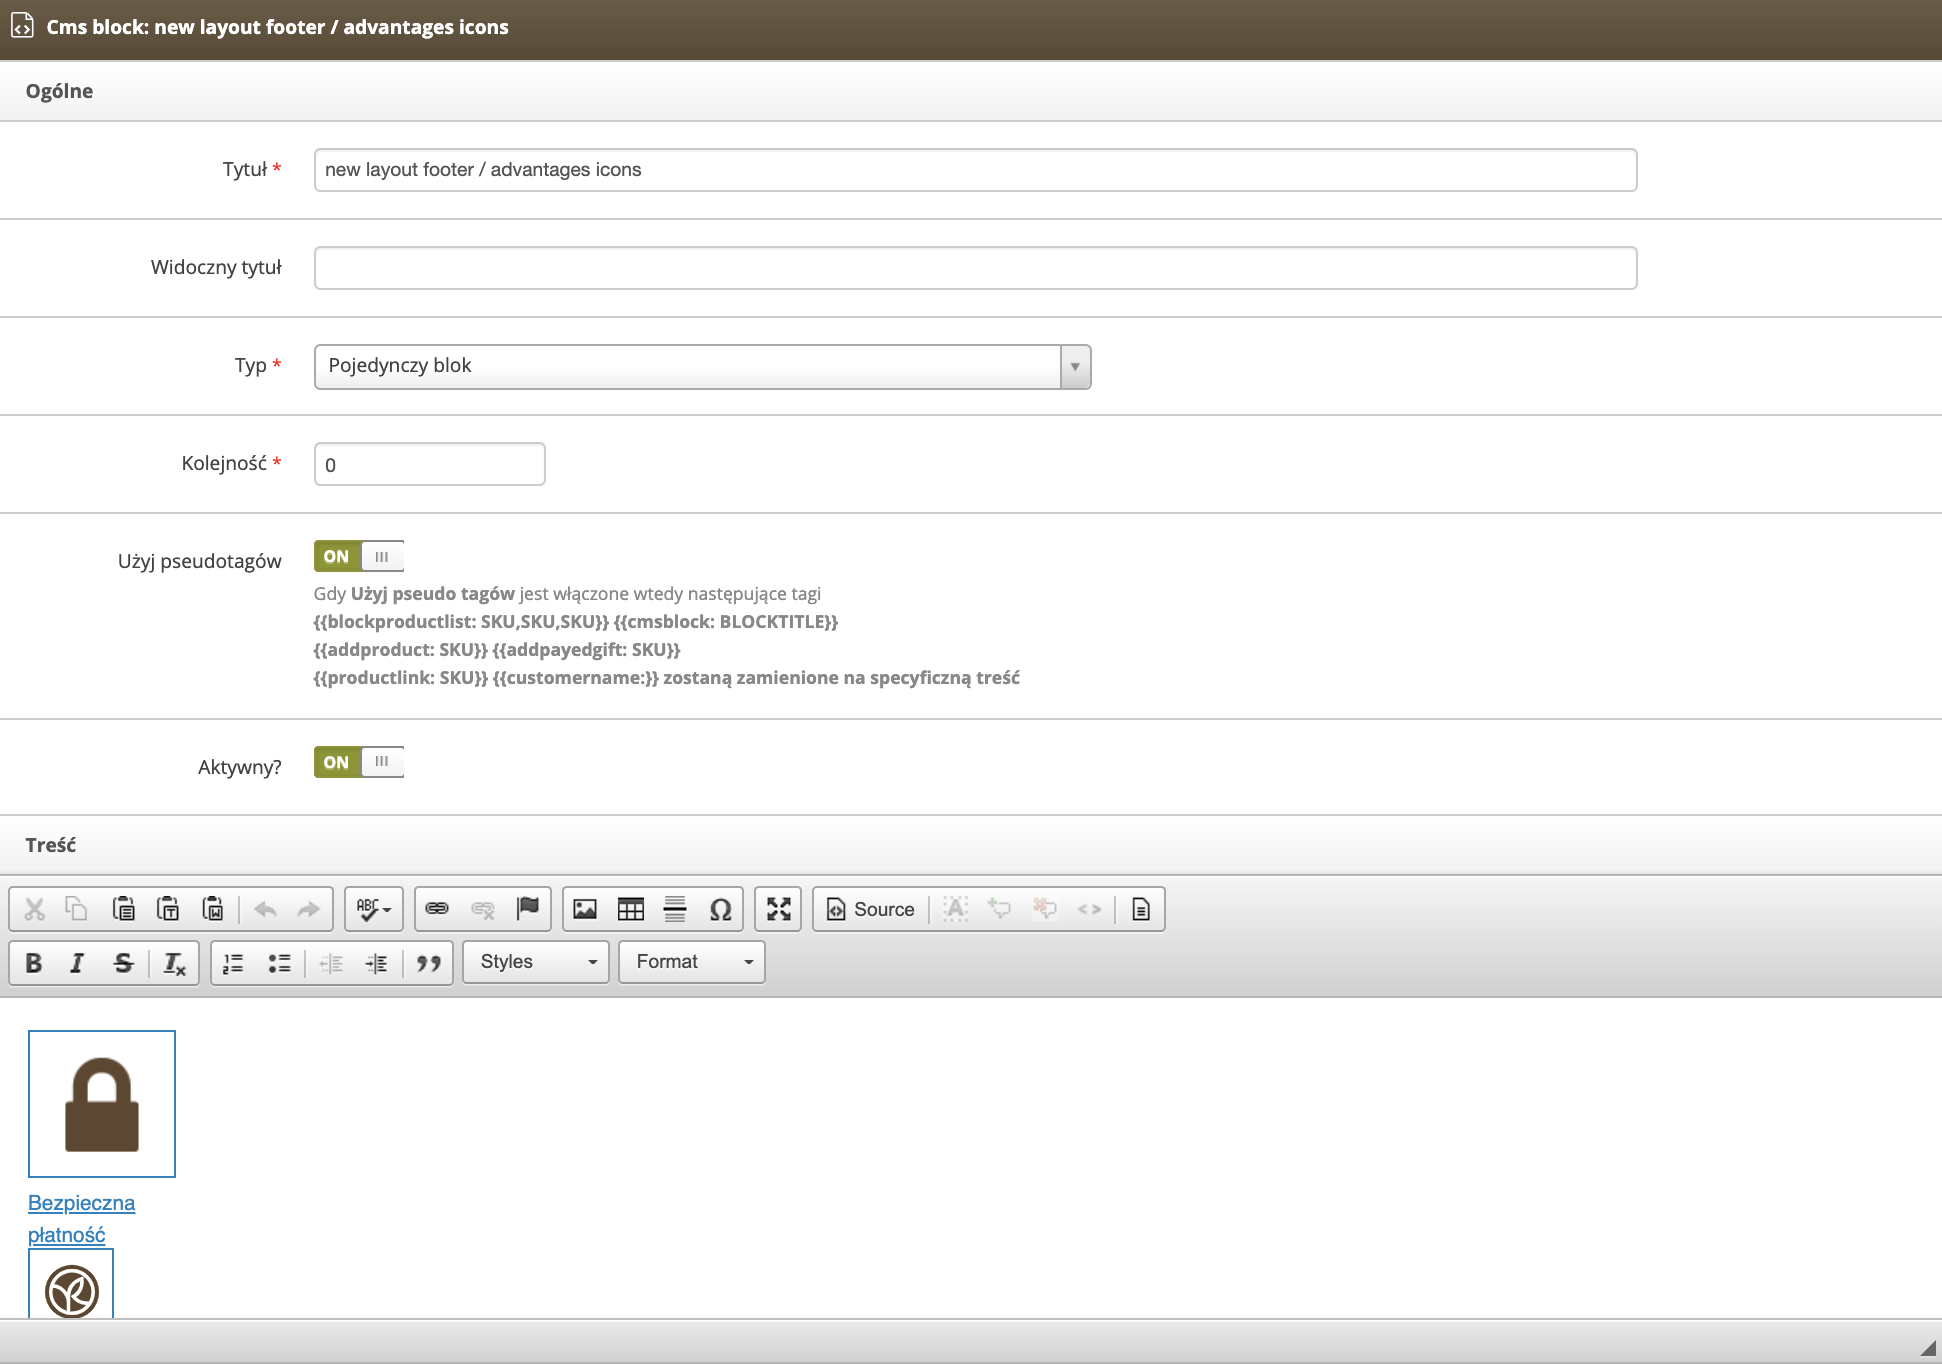Click the Decrease Indent icon
This screenshot has width=1942, height=1364.
pyautogui.click(x=331, y=963)
